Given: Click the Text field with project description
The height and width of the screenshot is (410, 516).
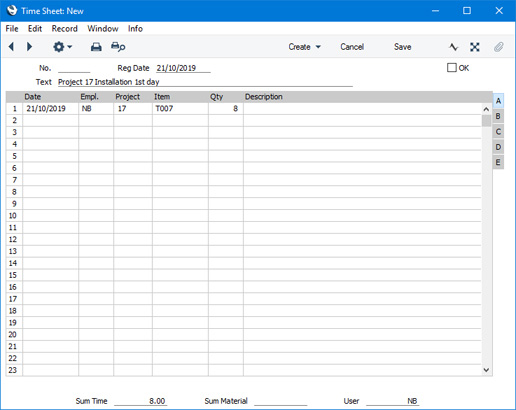Looking at the screenshot, I should coord(205,82).
